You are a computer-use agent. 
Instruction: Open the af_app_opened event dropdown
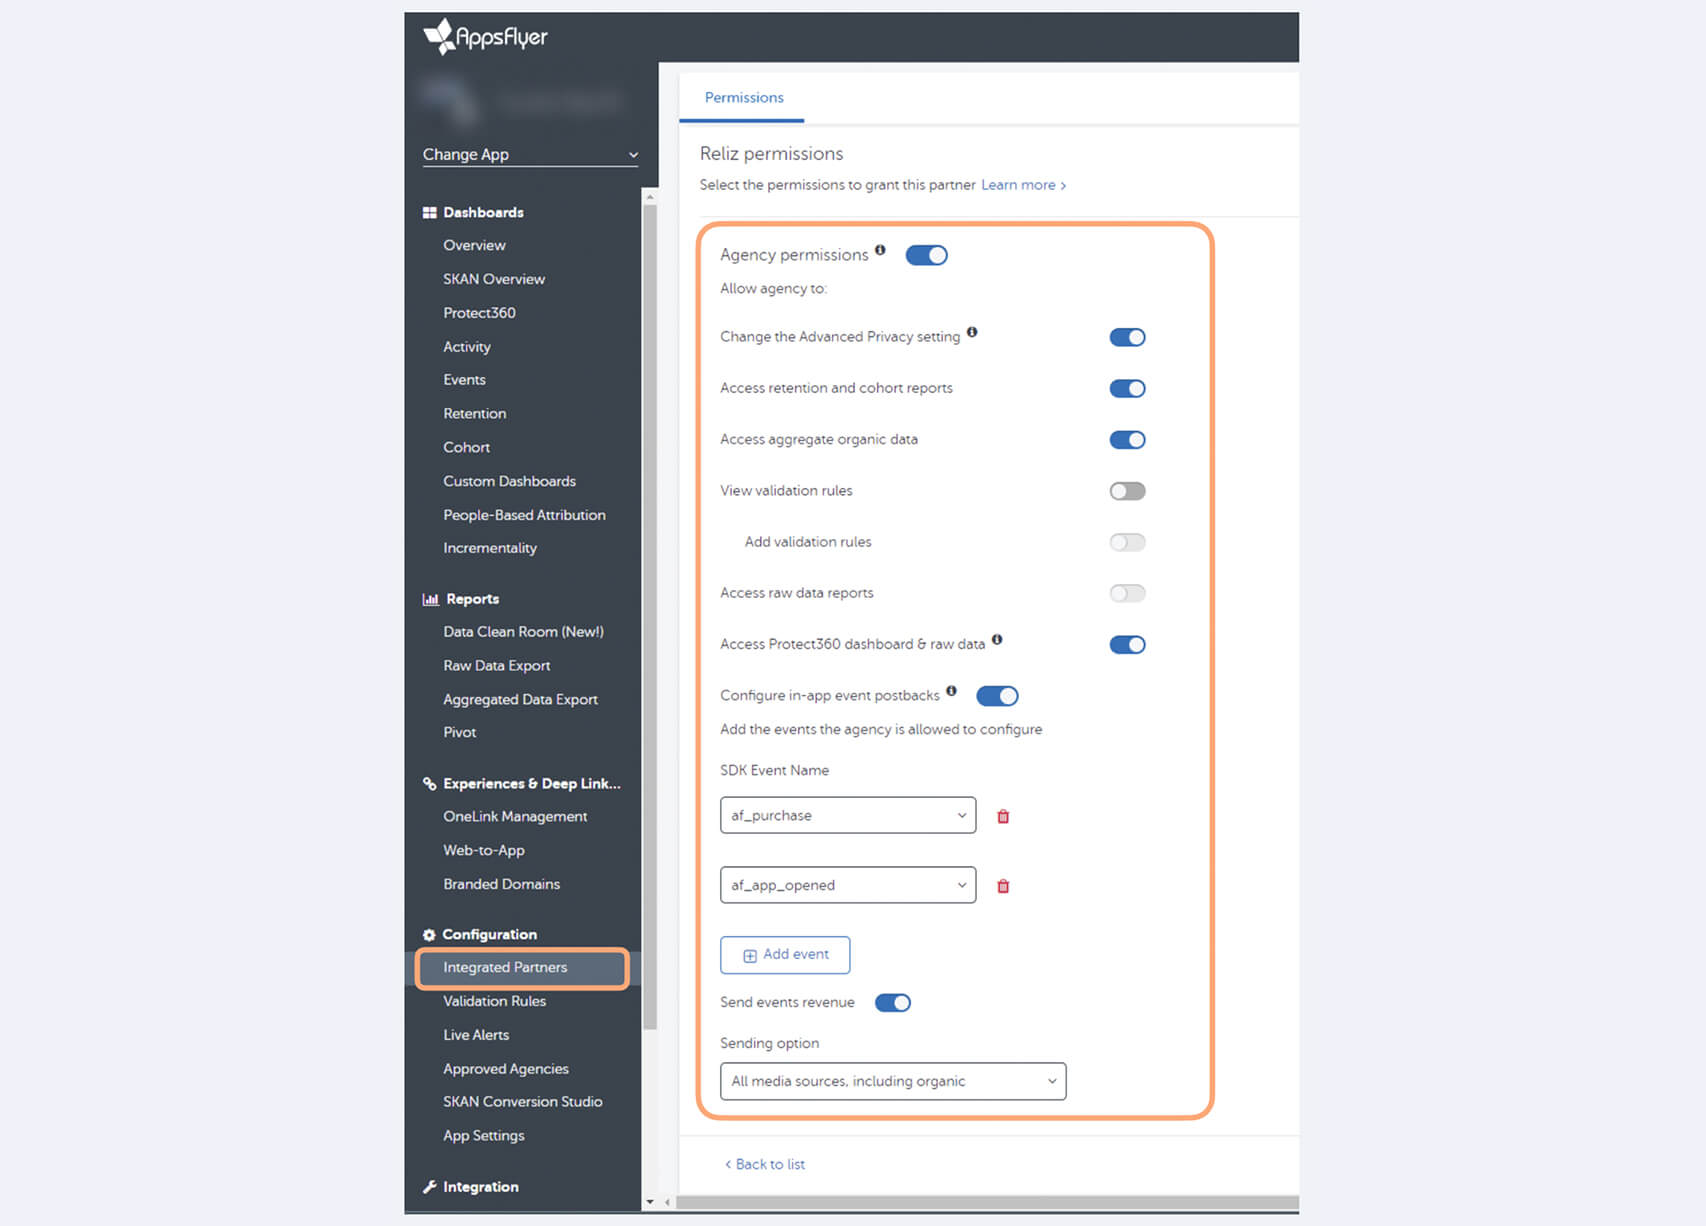(x=848, y=886)
